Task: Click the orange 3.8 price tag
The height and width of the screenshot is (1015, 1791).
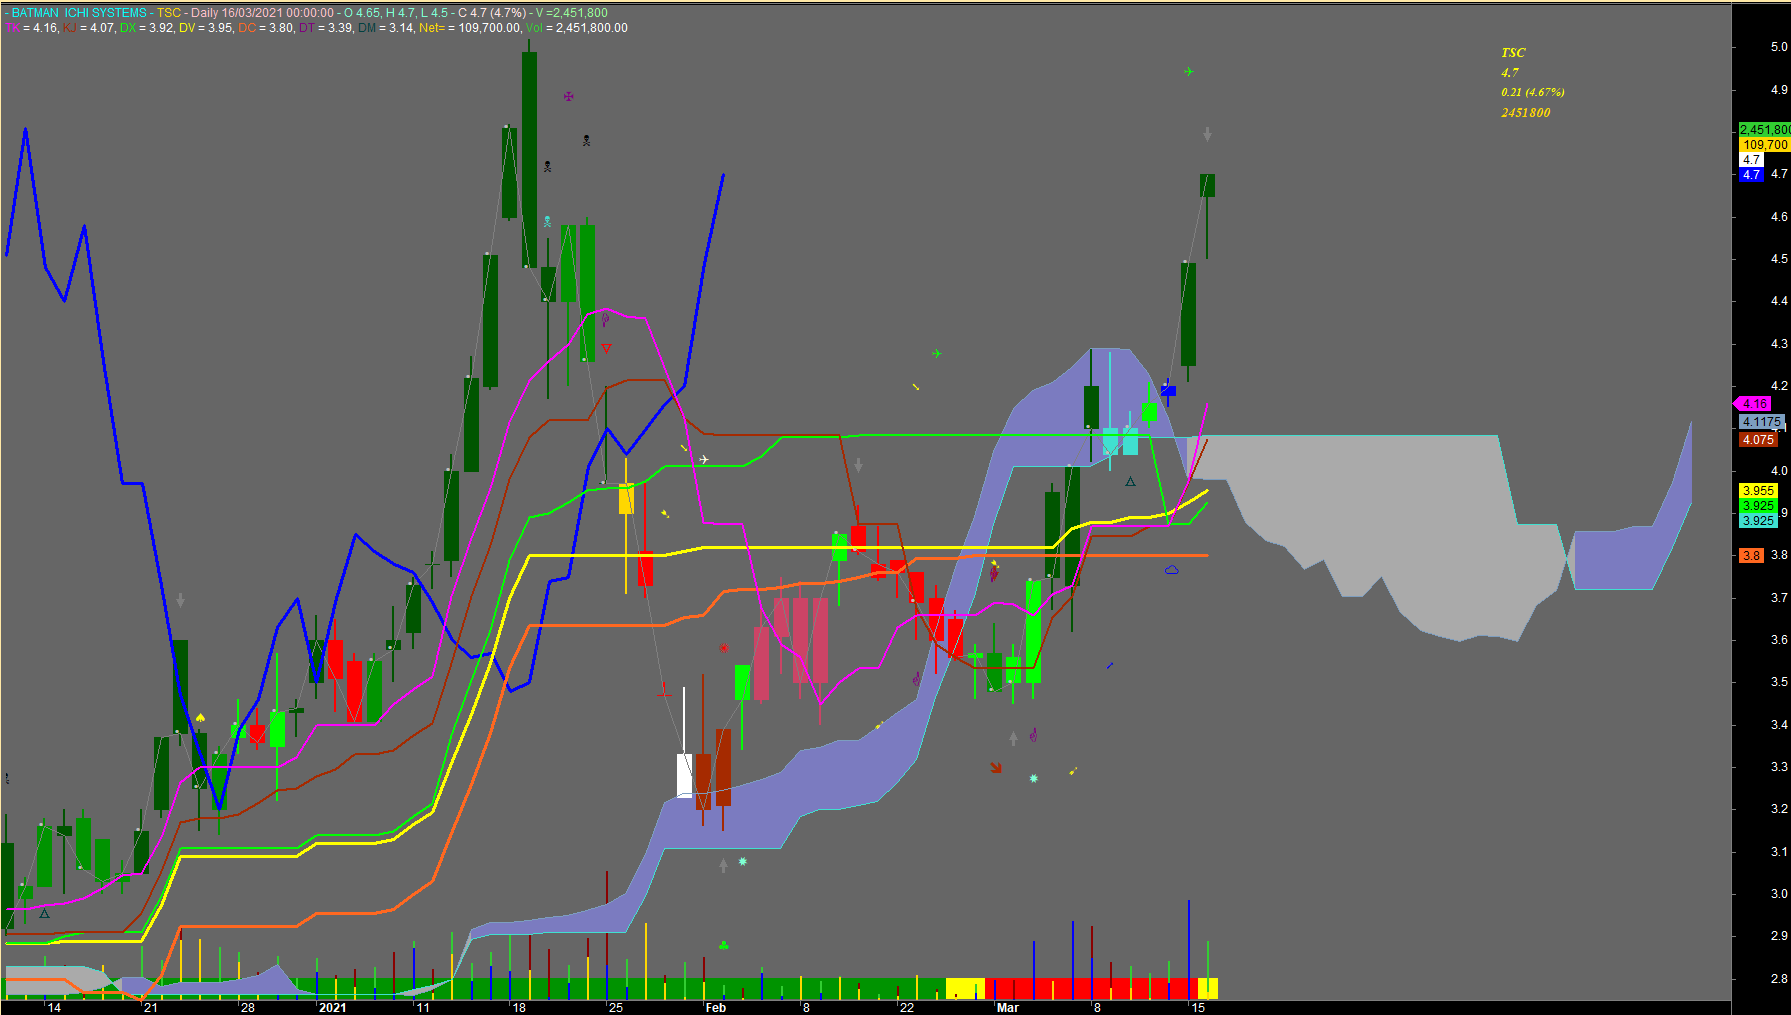Action: pos(1751,556)
